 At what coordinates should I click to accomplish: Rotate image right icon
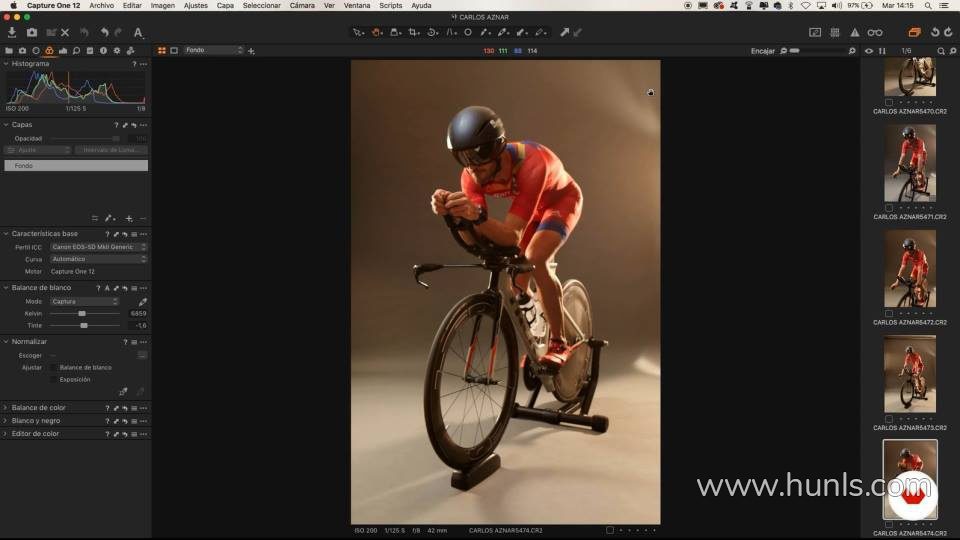pyautogui.click(x=948, y=32)
